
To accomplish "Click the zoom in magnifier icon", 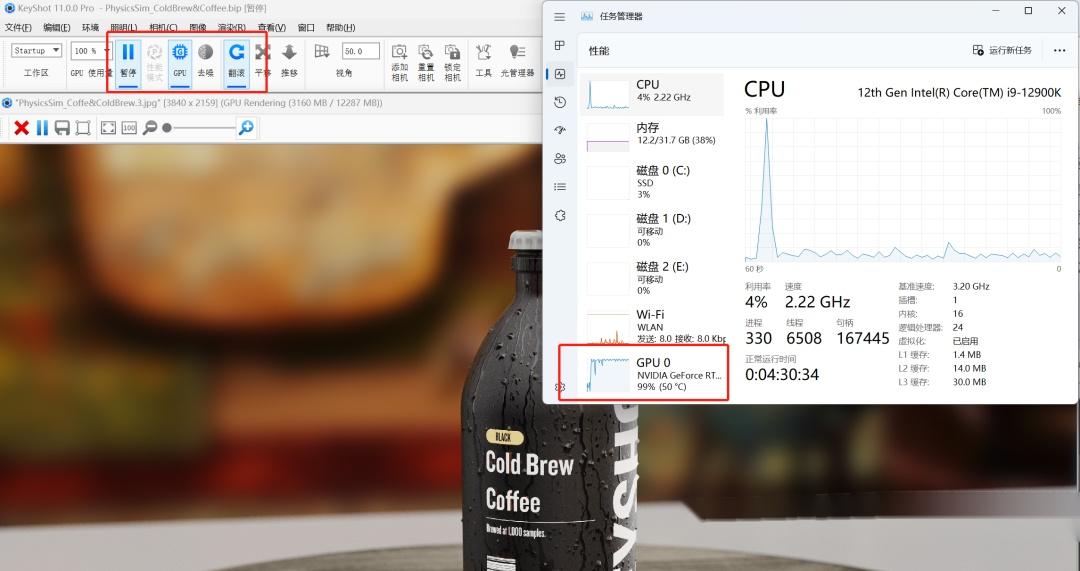I will [x=246, y=127].
